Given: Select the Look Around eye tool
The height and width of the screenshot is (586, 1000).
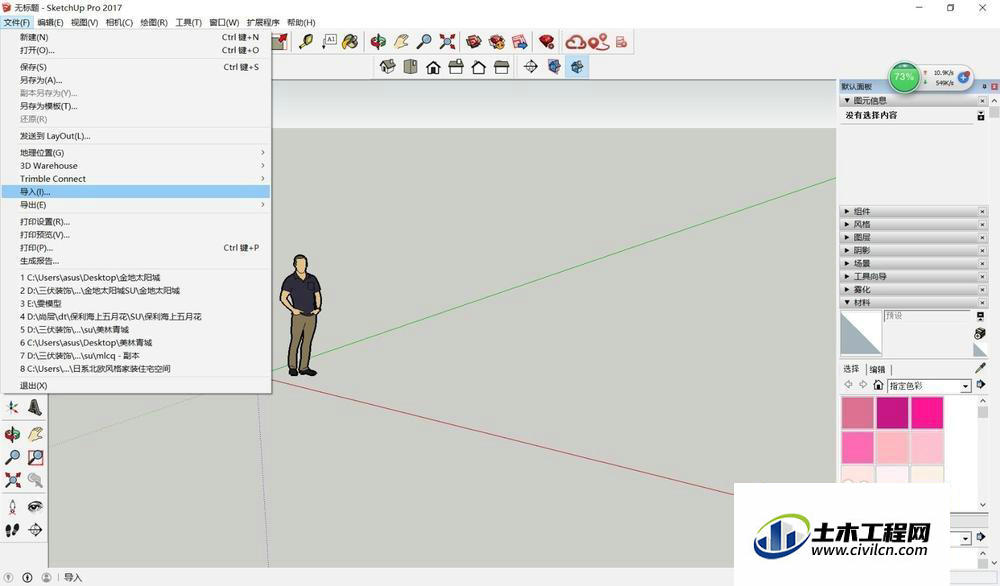Looking at the screenshot, I should [35, 507].
